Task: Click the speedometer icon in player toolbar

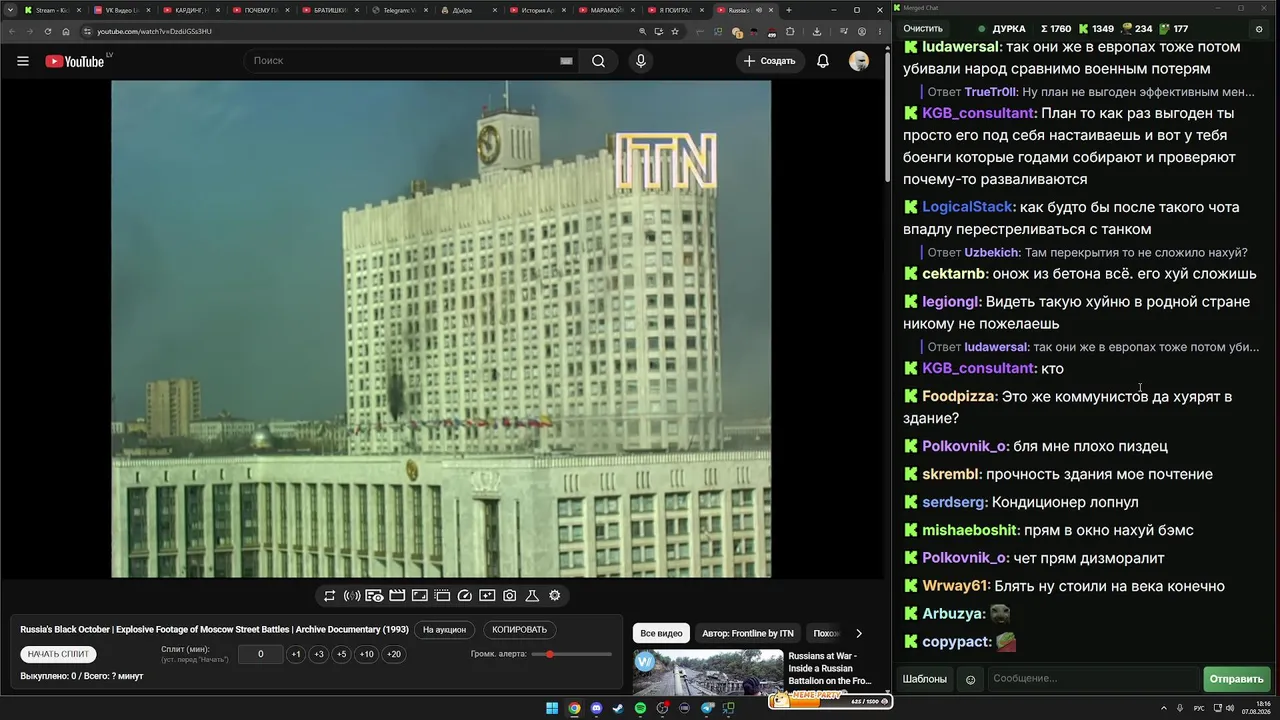Action: (x=464, y=596)
